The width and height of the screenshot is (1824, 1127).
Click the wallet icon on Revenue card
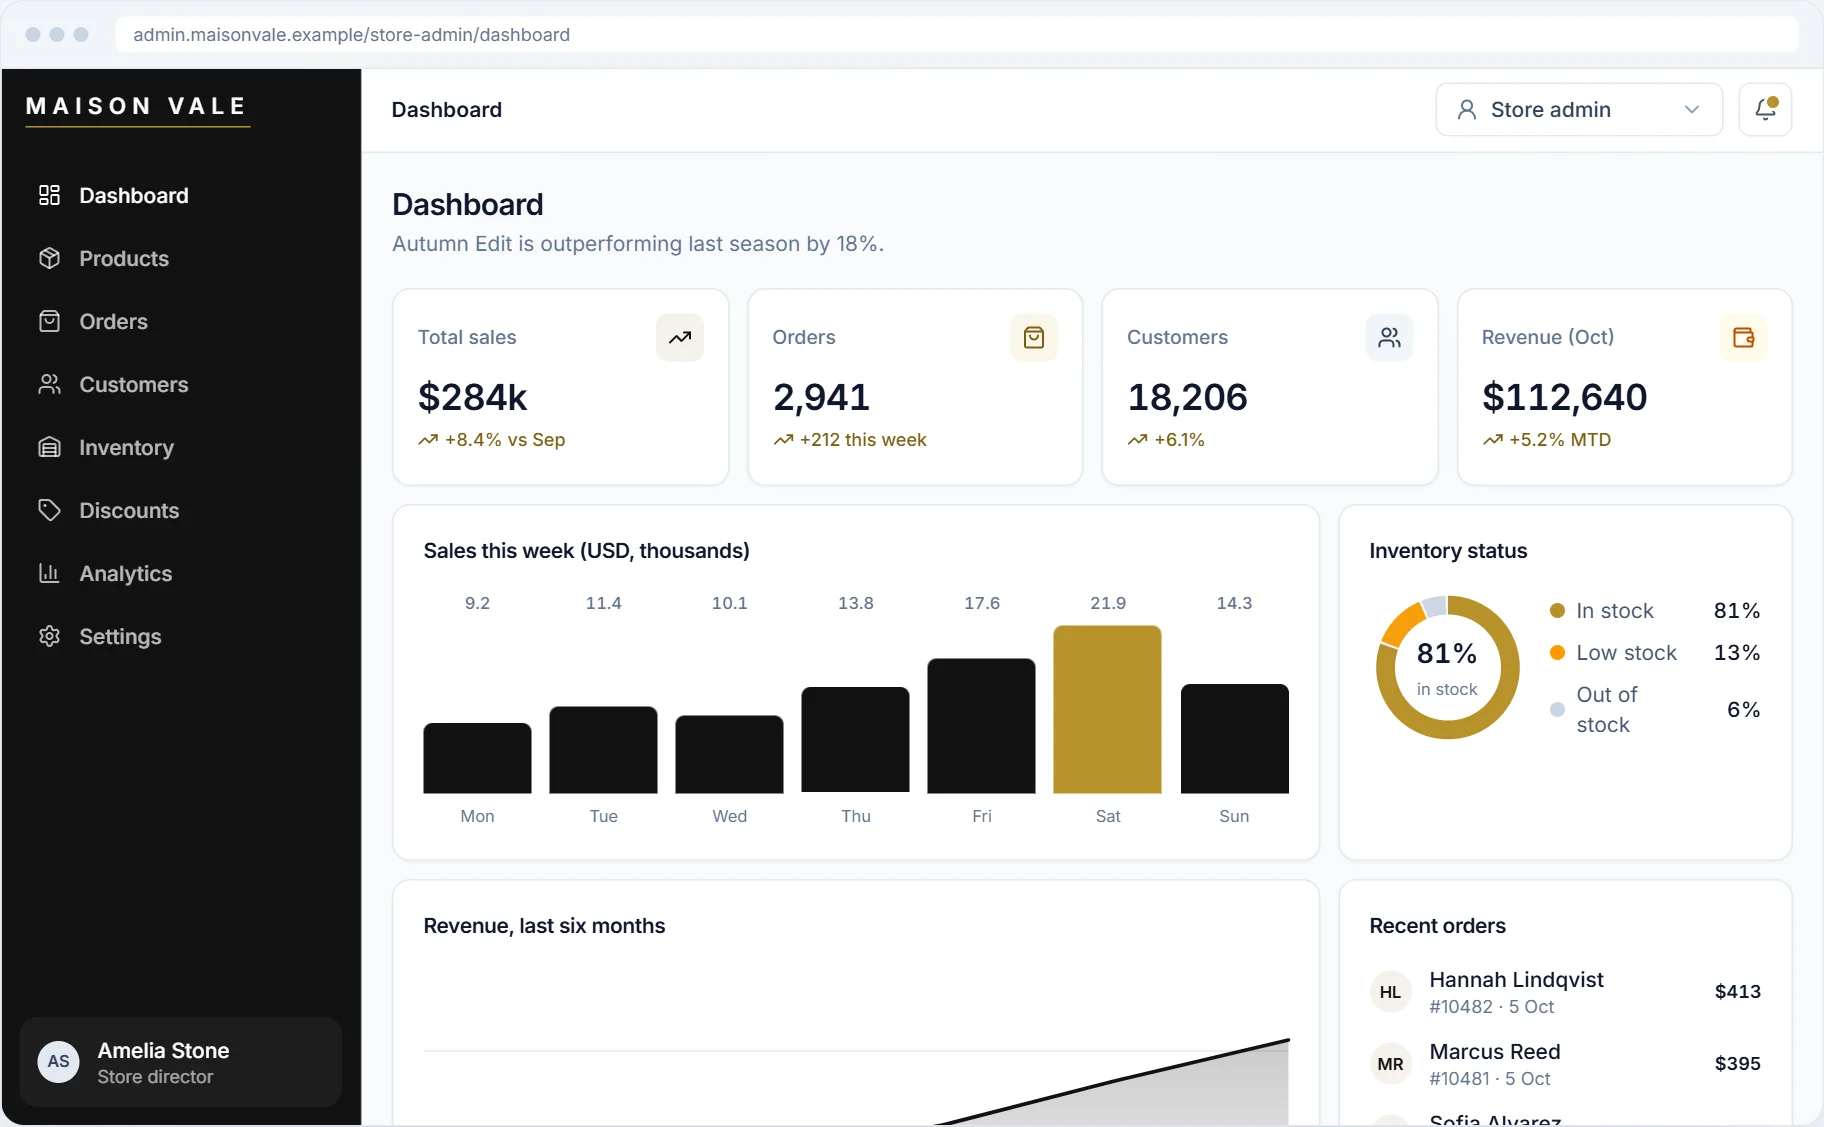[x=1743, y=338]
